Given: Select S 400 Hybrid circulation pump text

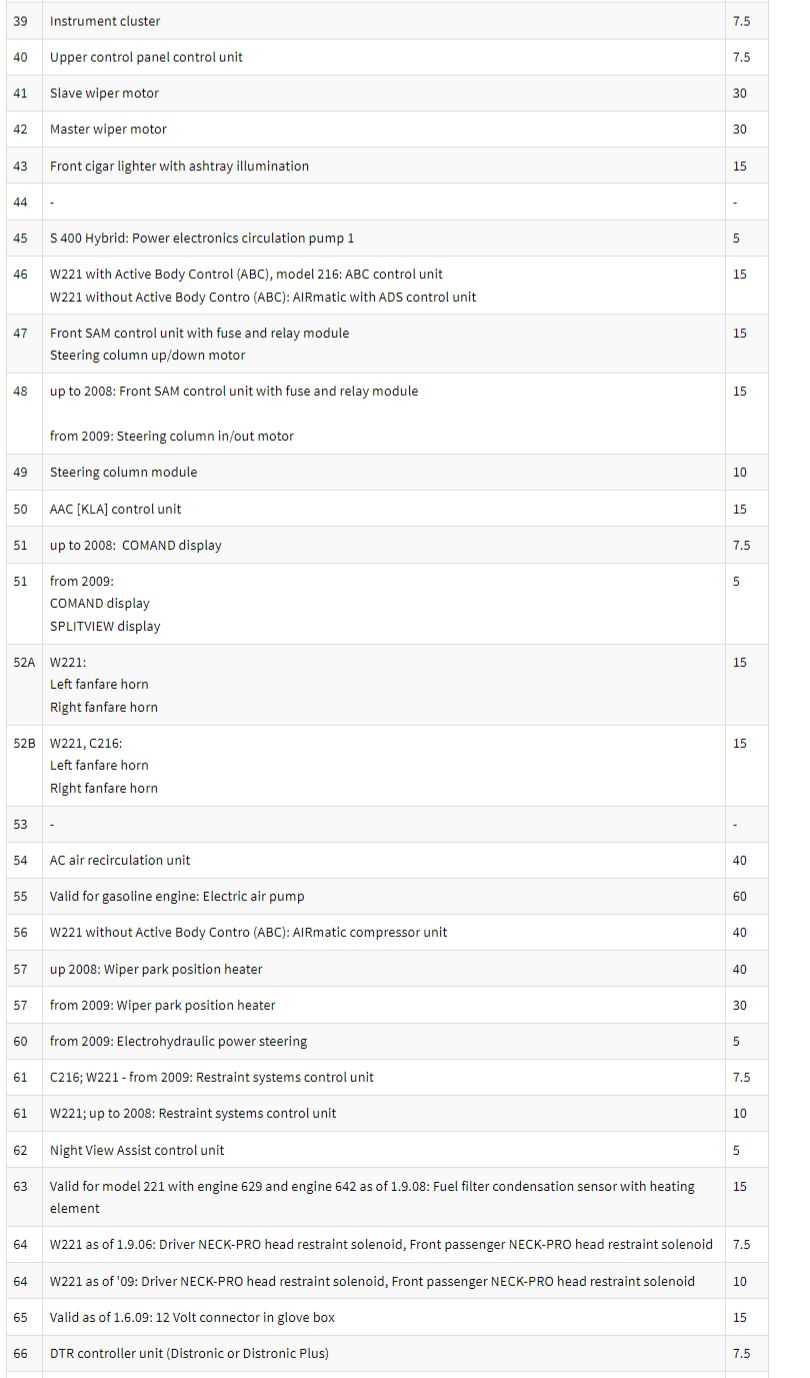Looking at the screenshot, I should click(x=202, y=238).
